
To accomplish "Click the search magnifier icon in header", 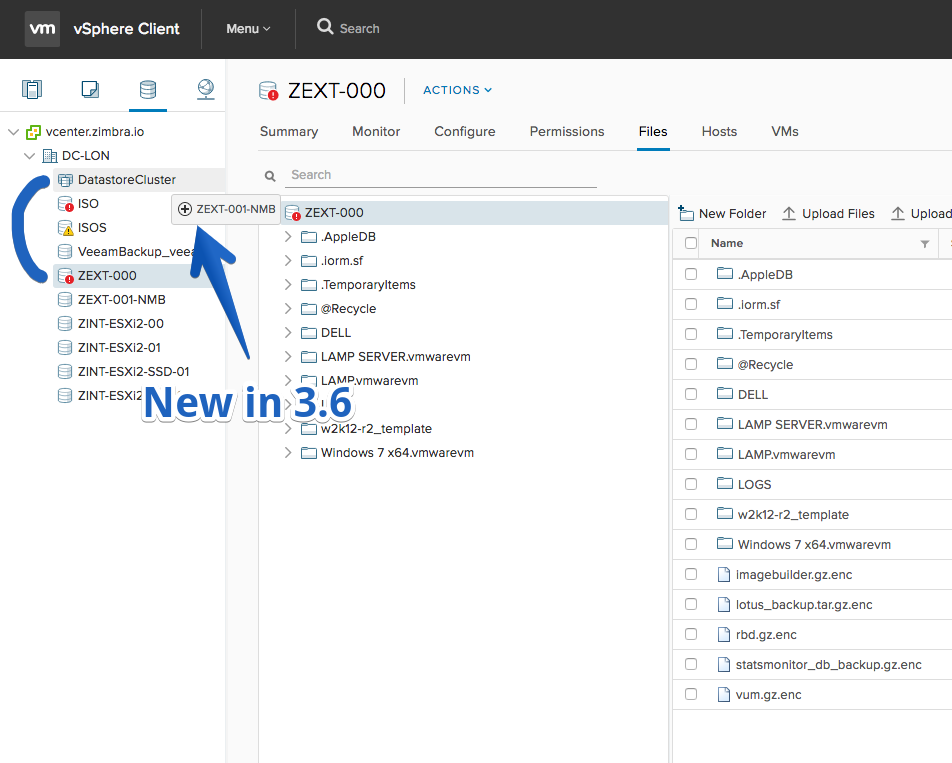I will (325, 27).
